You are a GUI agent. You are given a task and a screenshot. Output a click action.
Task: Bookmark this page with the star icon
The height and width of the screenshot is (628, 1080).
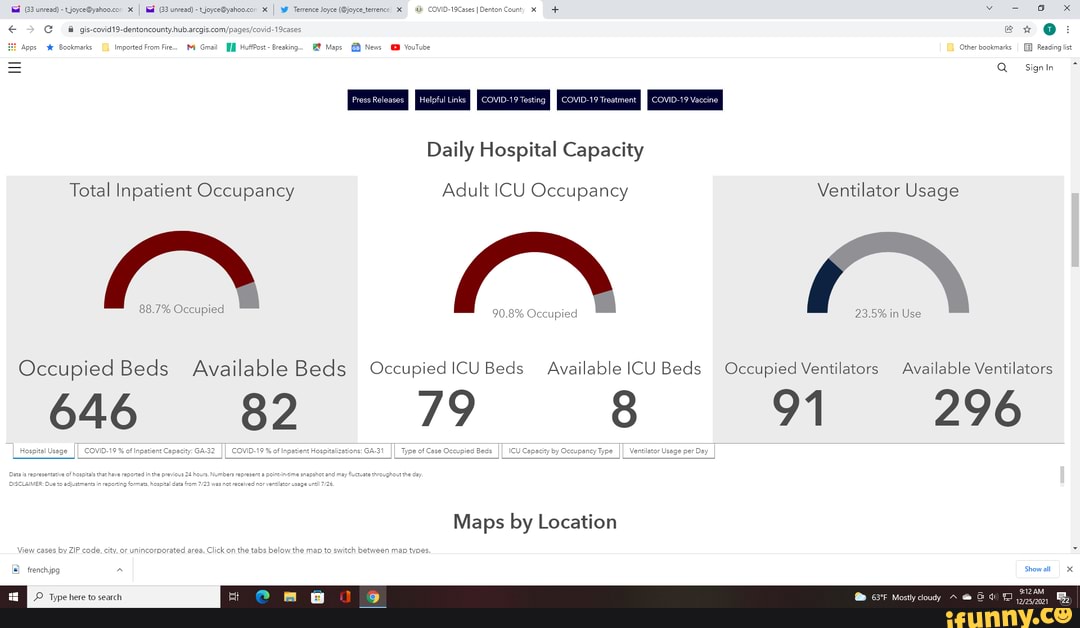point(1027,30)
